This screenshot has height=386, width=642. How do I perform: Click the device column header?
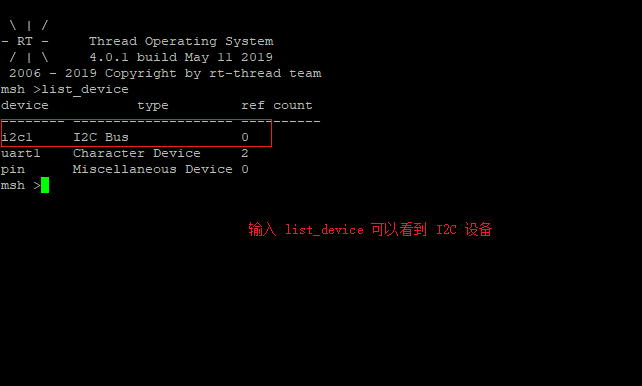click(x=25, y=105)
